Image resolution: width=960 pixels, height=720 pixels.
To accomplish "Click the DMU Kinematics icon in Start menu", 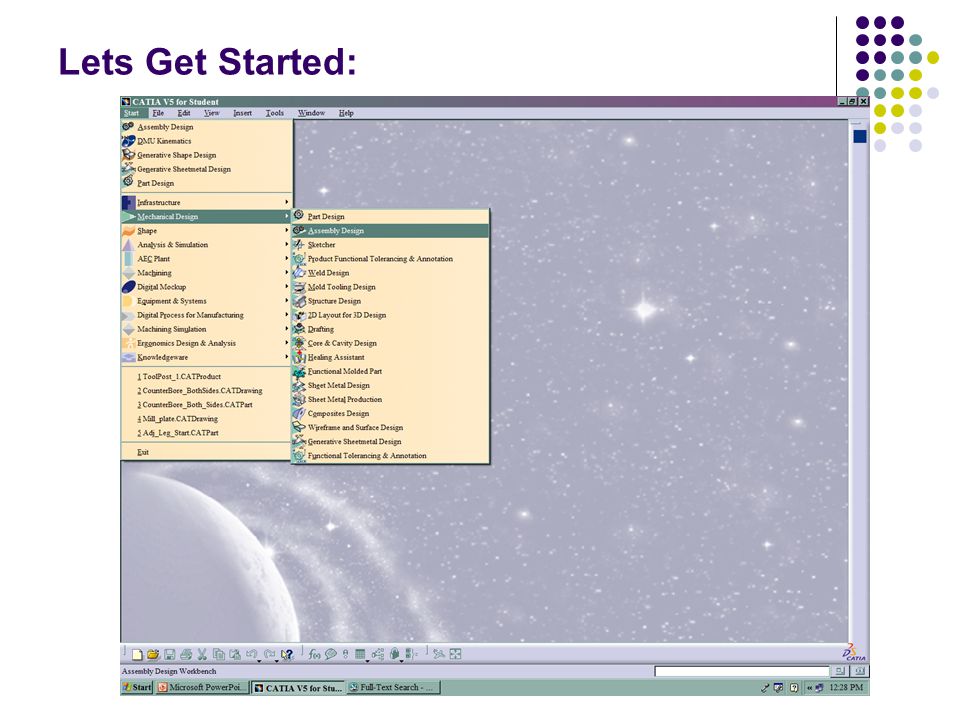I will tap(128, 141).
